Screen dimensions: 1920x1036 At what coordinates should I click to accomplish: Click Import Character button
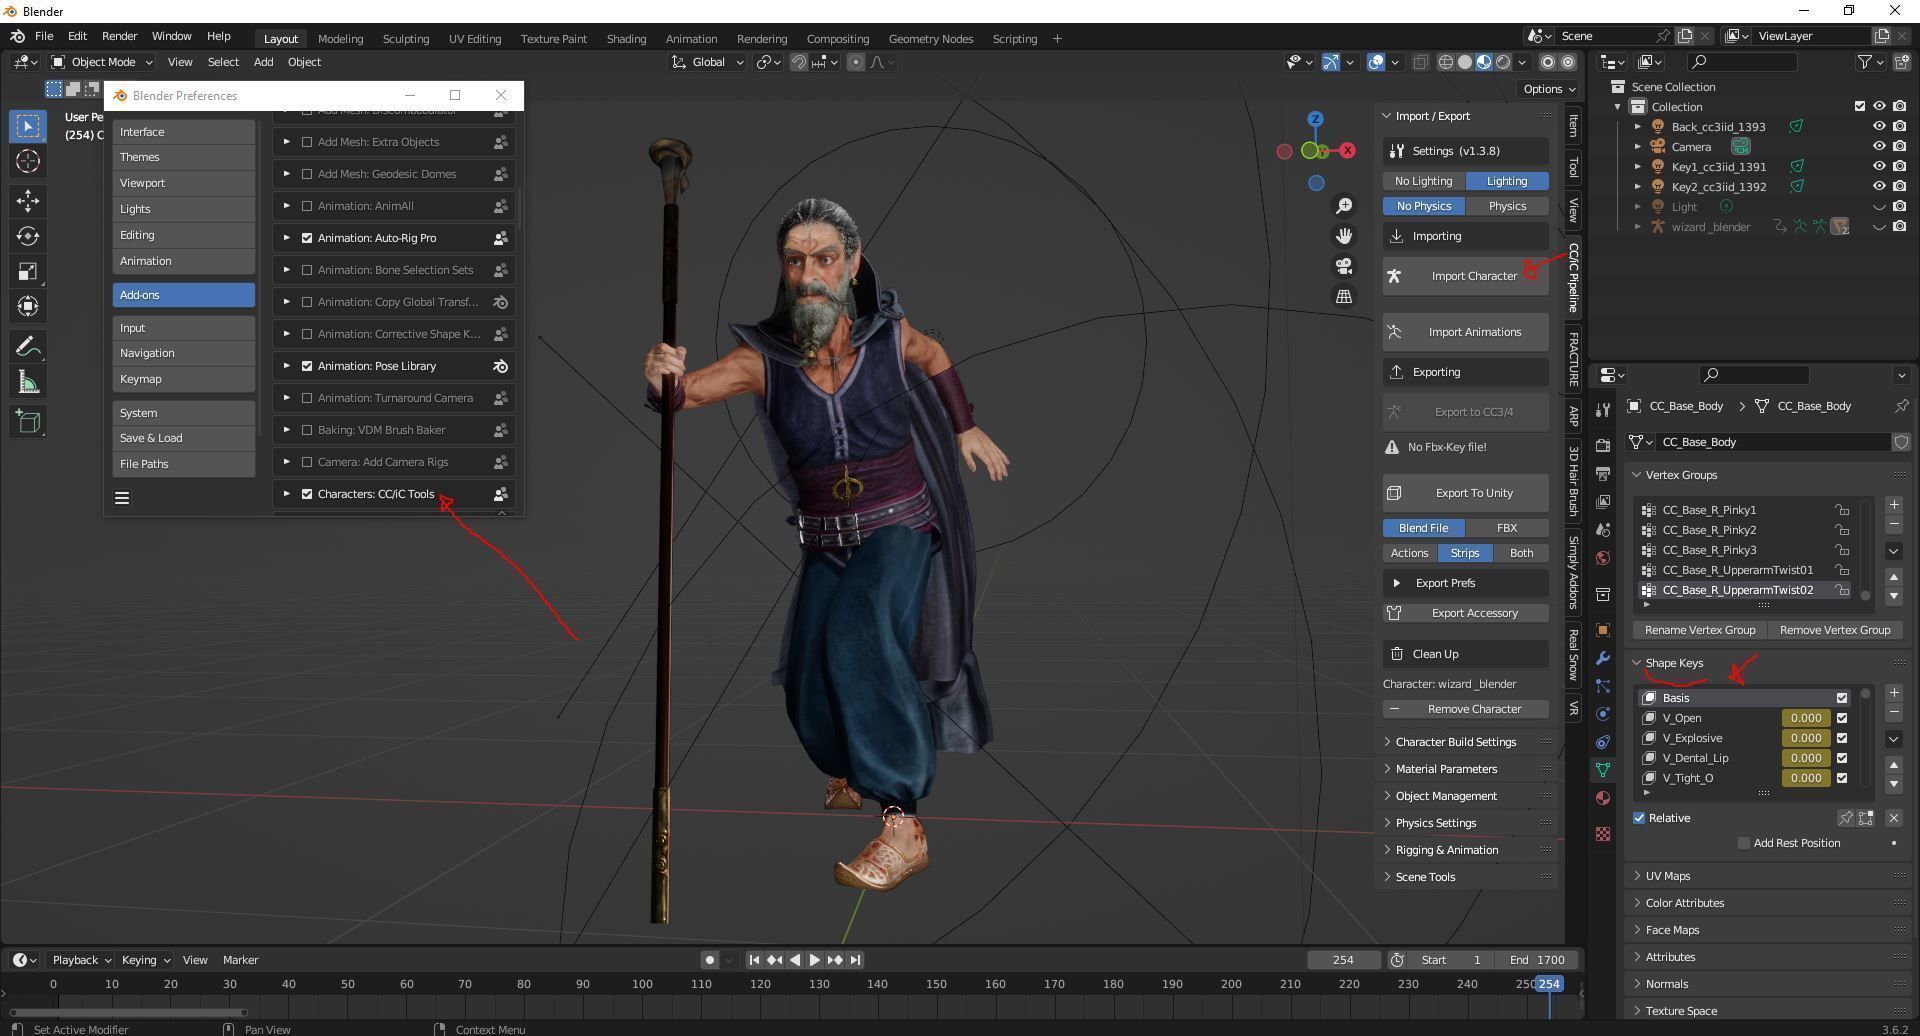(x=1466, y=276)
